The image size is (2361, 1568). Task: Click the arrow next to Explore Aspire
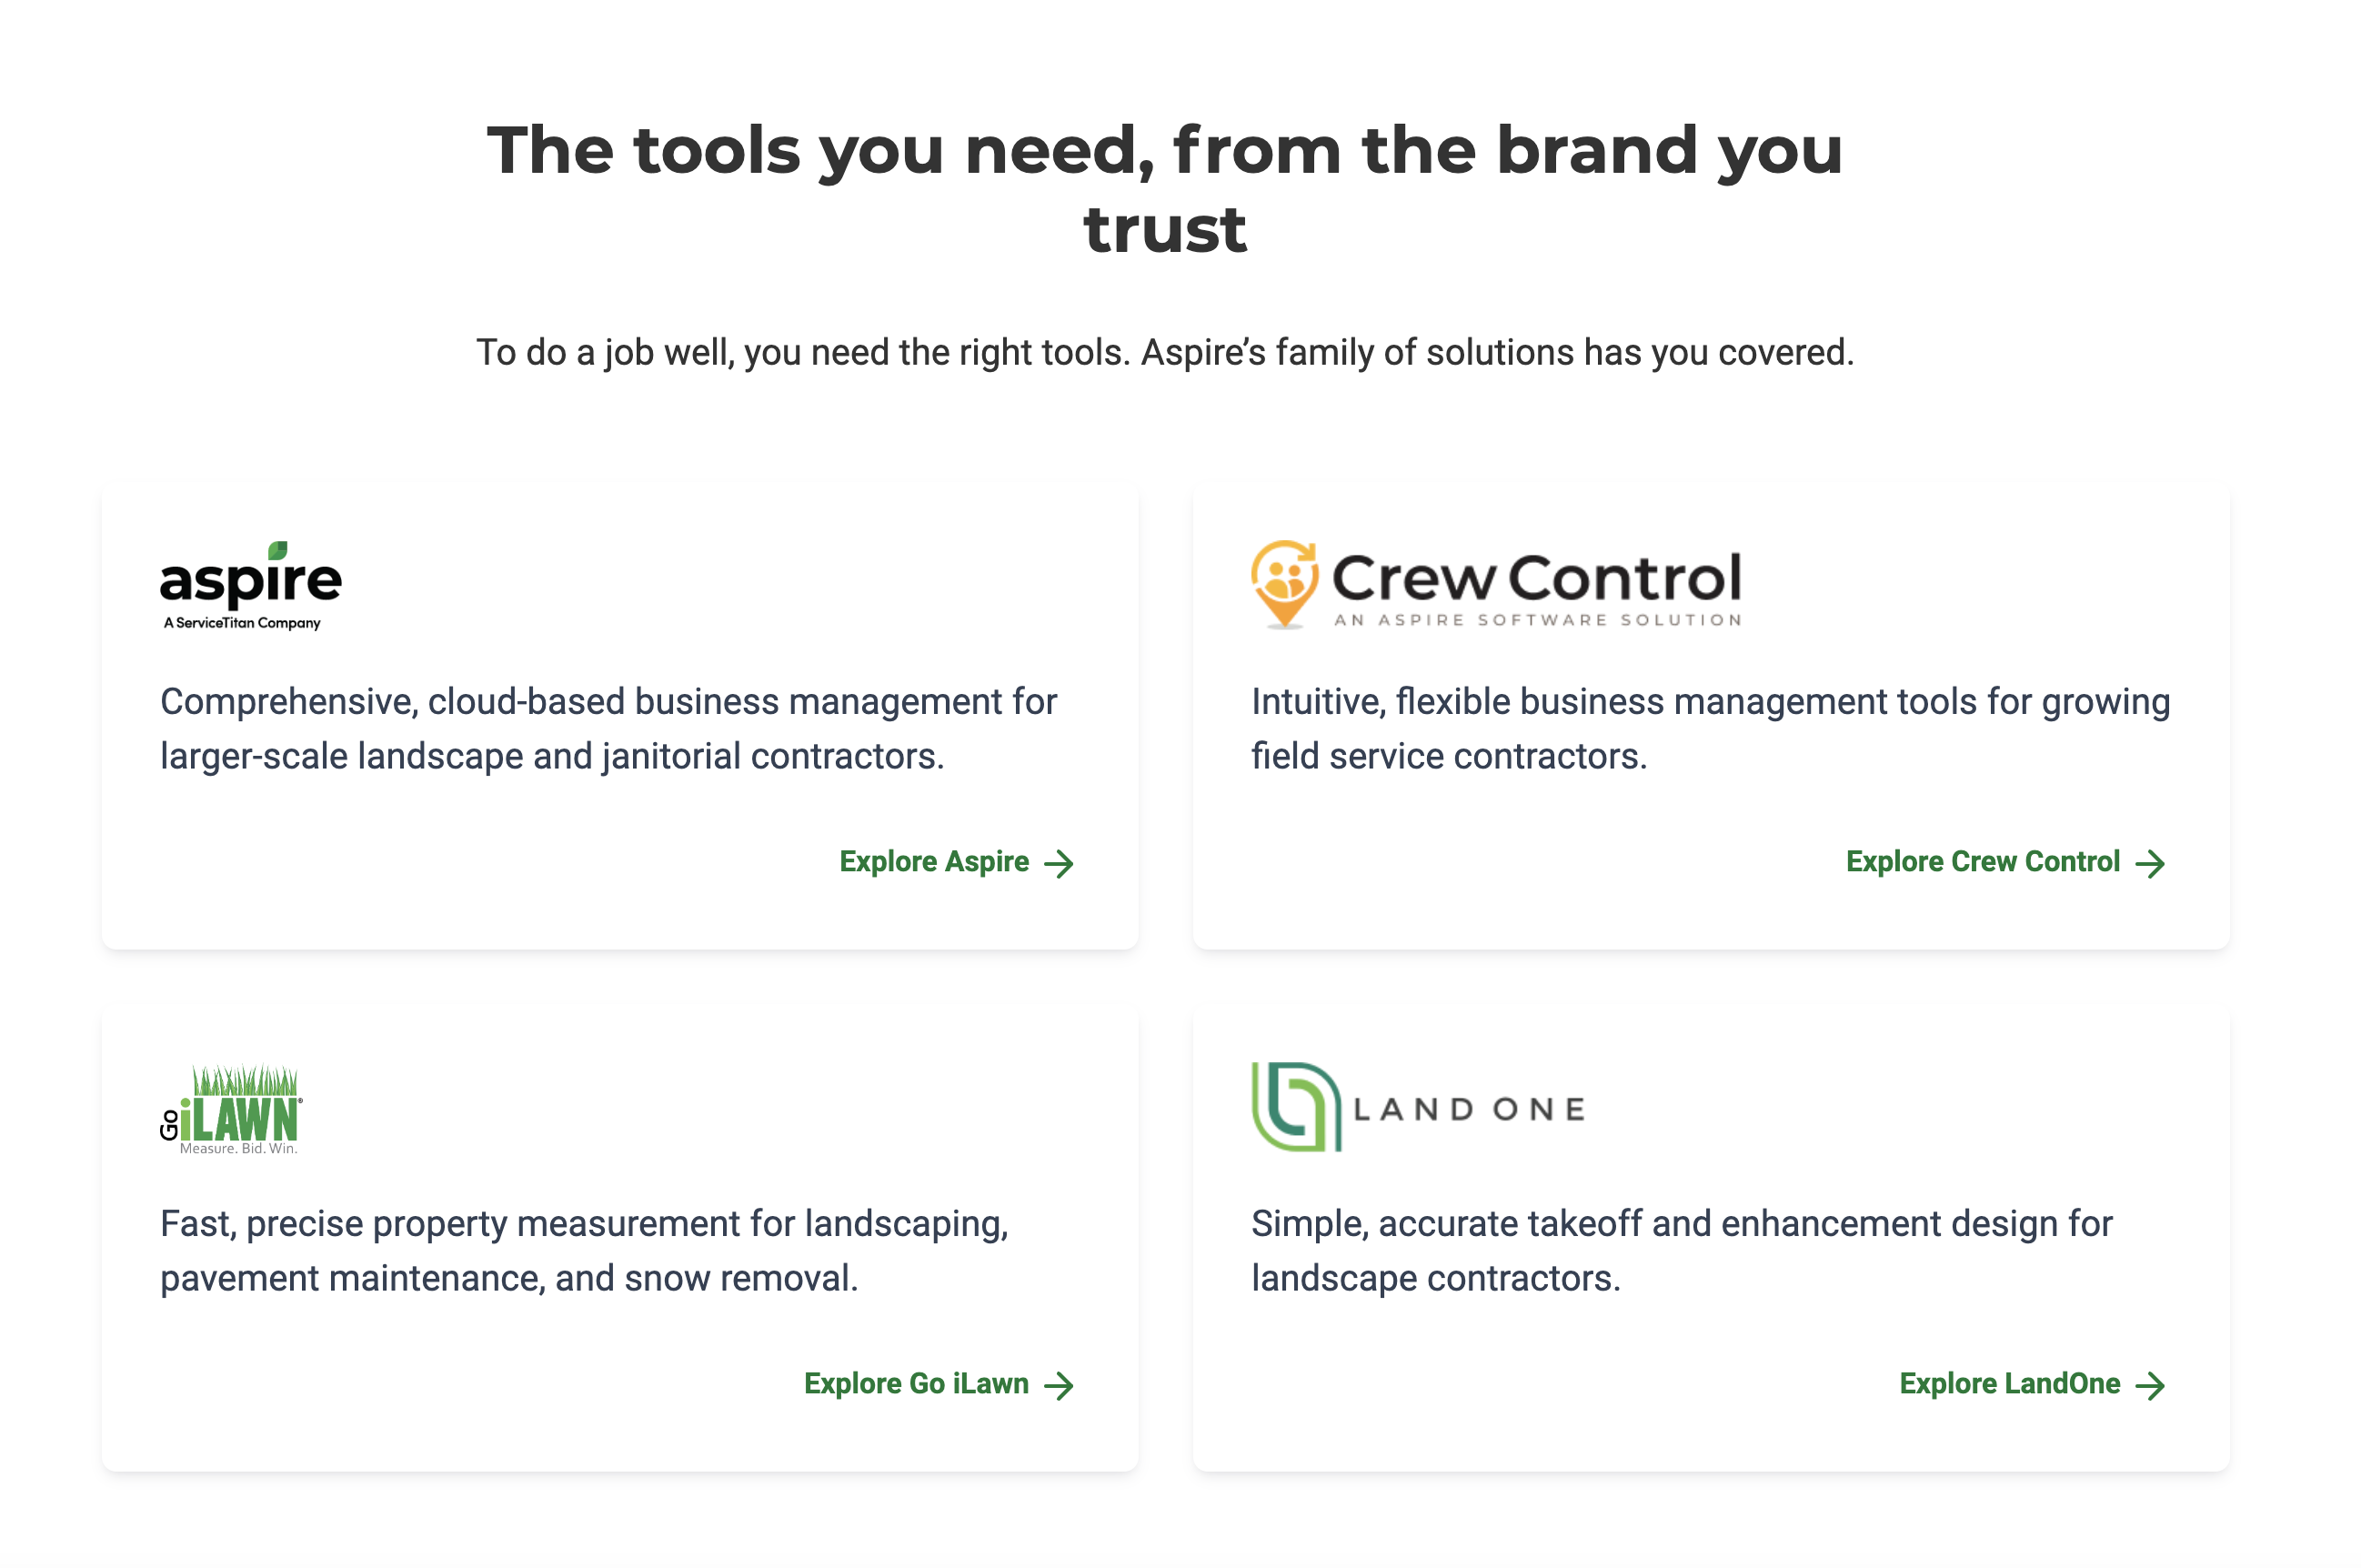1059,863
